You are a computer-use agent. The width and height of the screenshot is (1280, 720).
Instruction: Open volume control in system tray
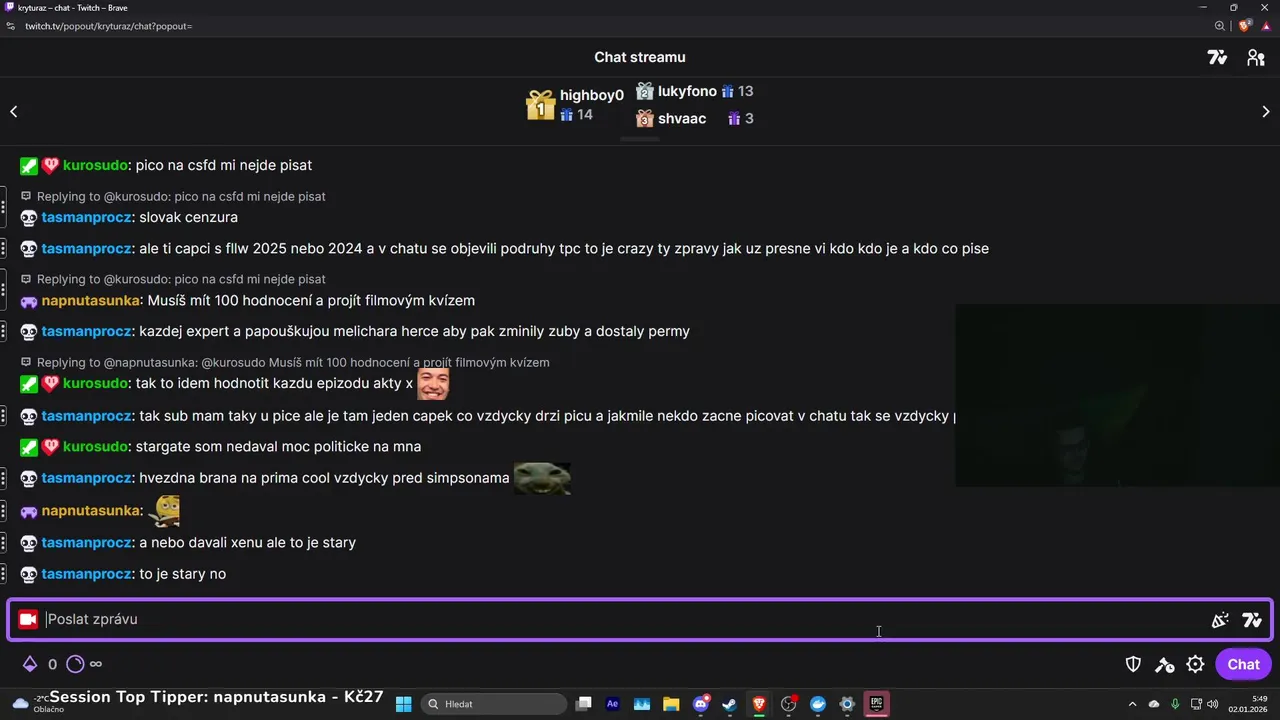point(1212,704)
